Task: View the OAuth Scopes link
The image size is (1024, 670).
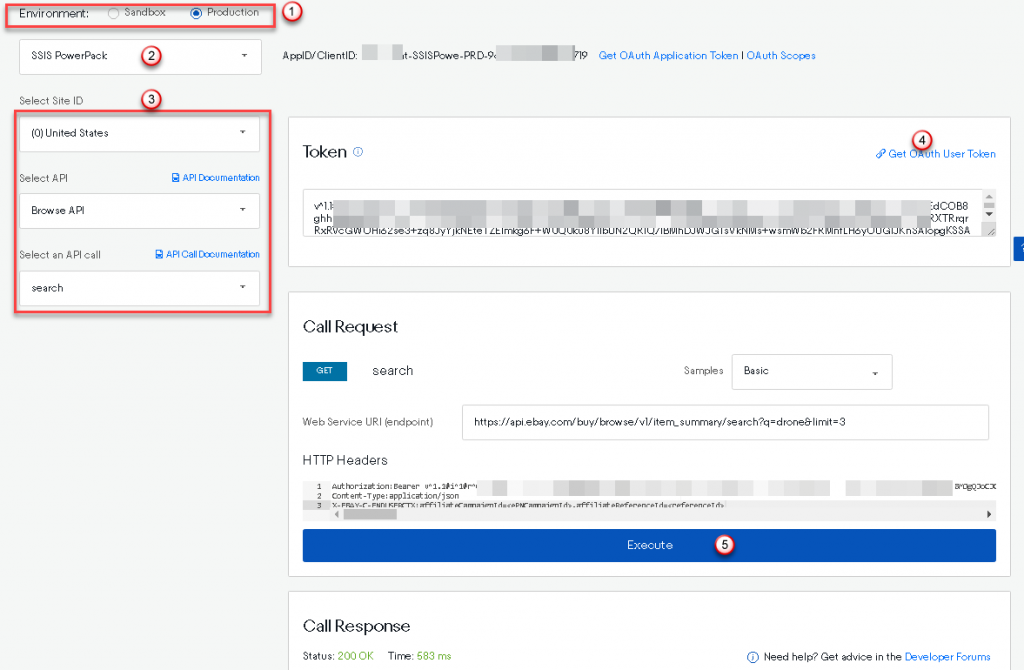Action: [x=780, y=56]
